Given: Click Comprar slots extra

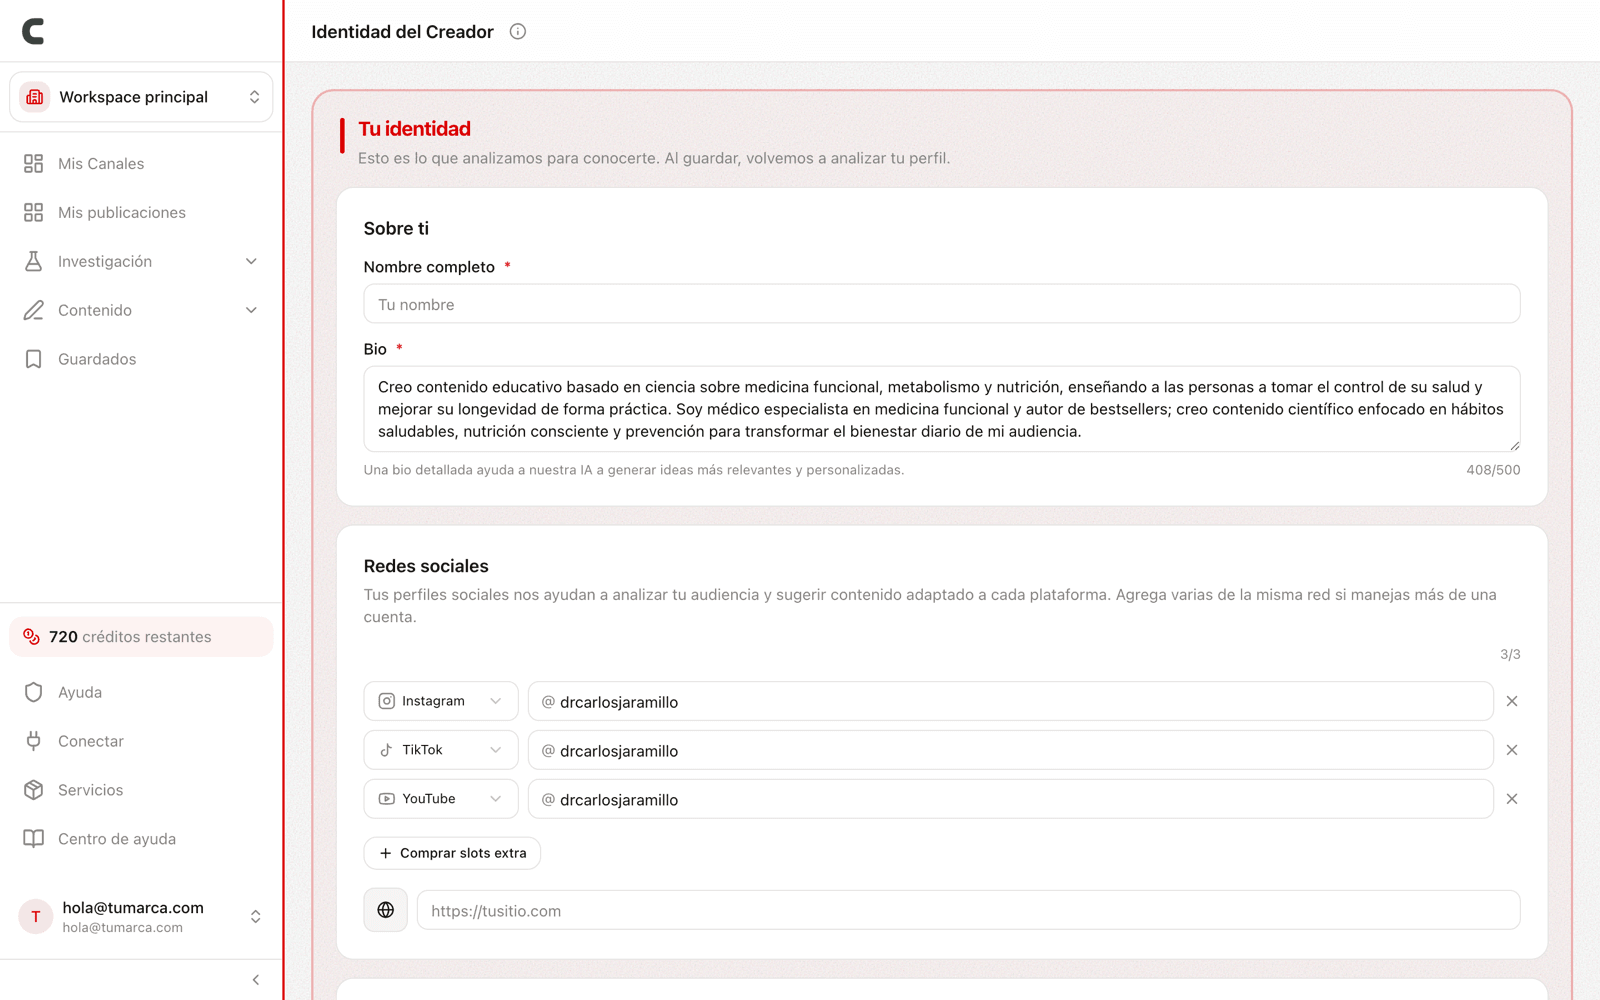Looking at the screenshot, I should tap(452, 853).
